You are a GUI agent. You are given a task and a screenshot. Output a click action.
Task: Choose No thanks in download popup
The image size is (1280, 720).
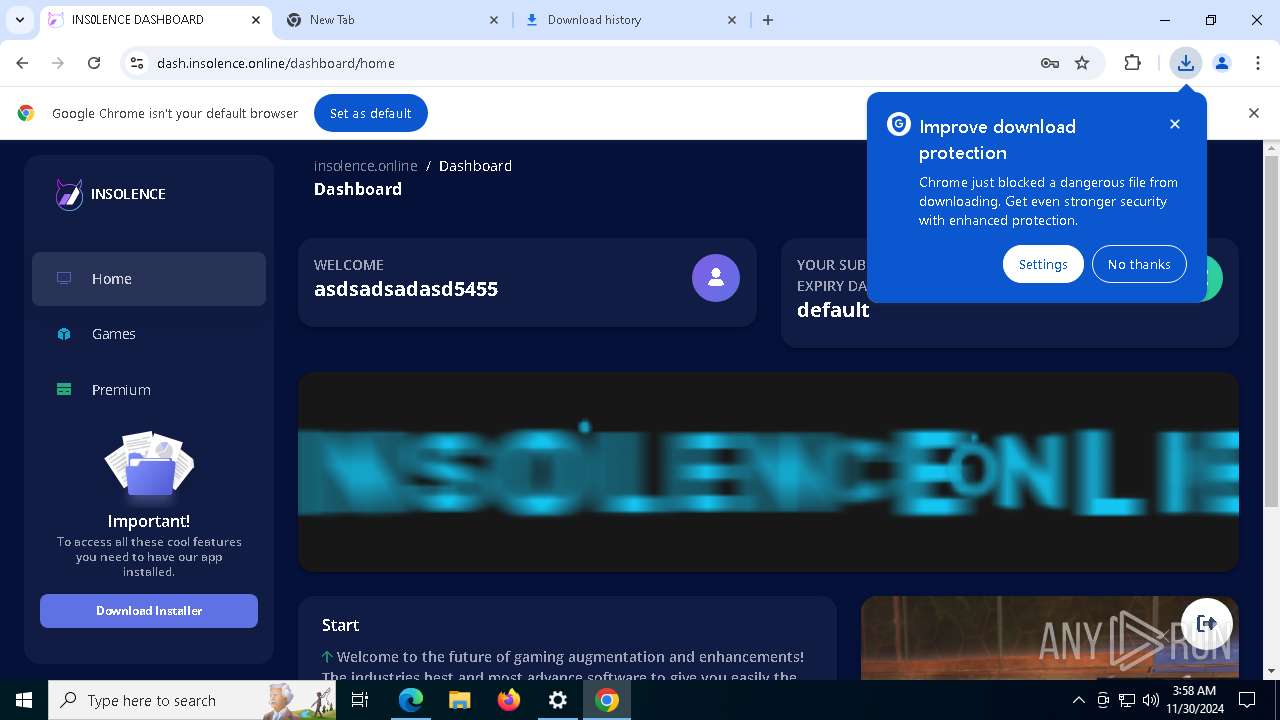coord(1139,264)
